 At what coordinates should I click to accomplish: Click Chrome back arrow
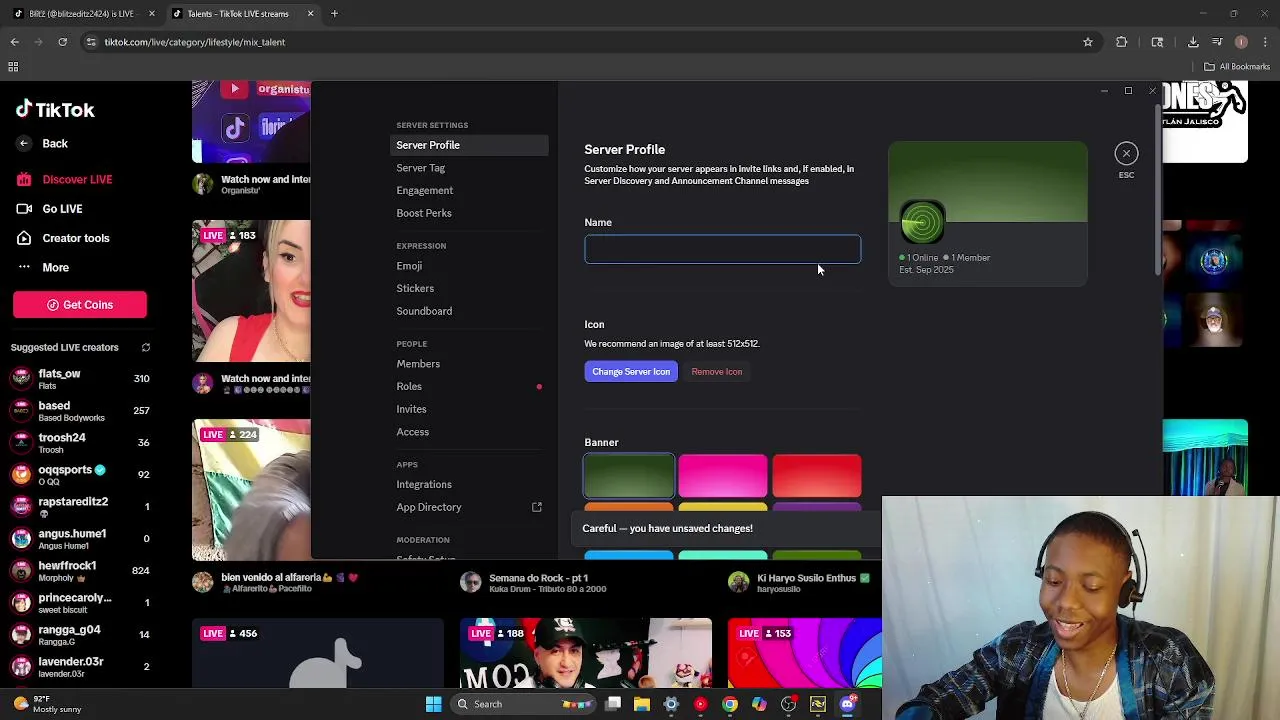[14, 42]
